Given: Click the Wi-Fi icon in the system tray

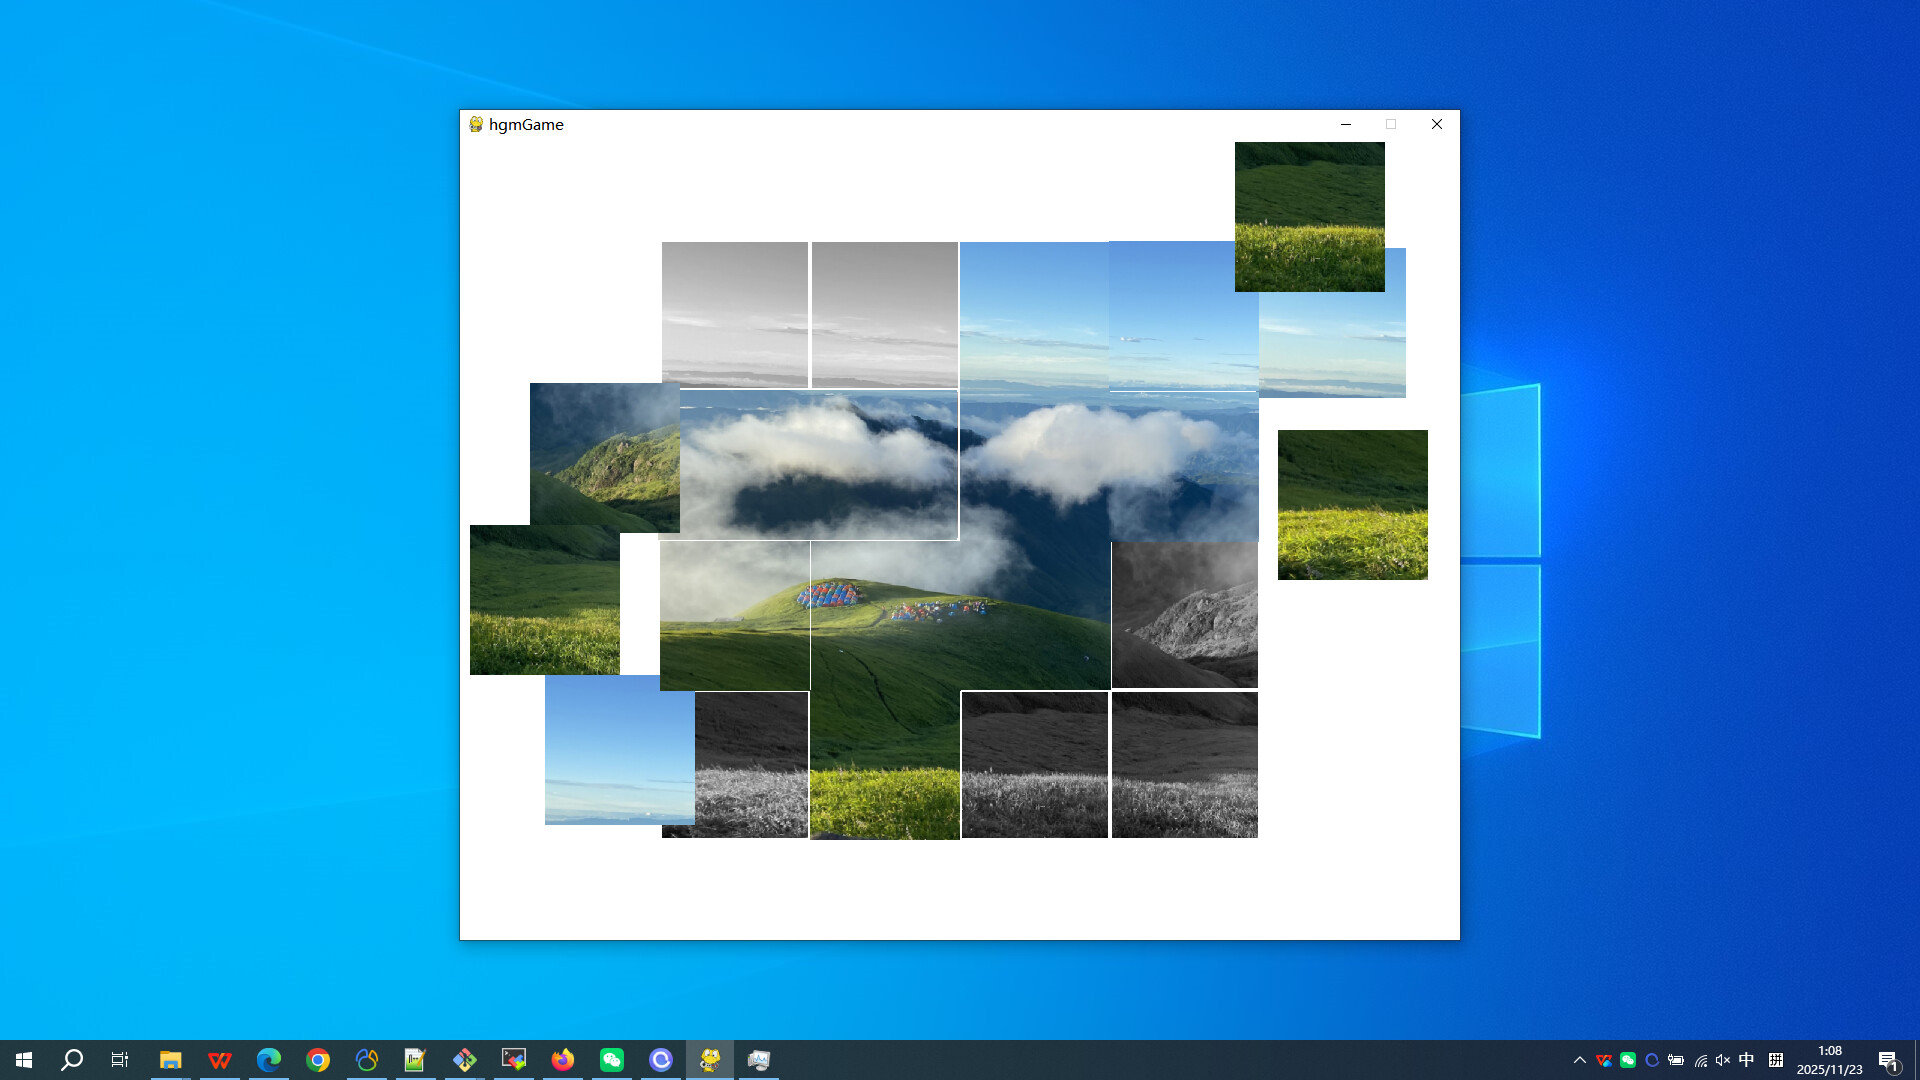Looking at the screenshot, I should coord(1700,1060).
